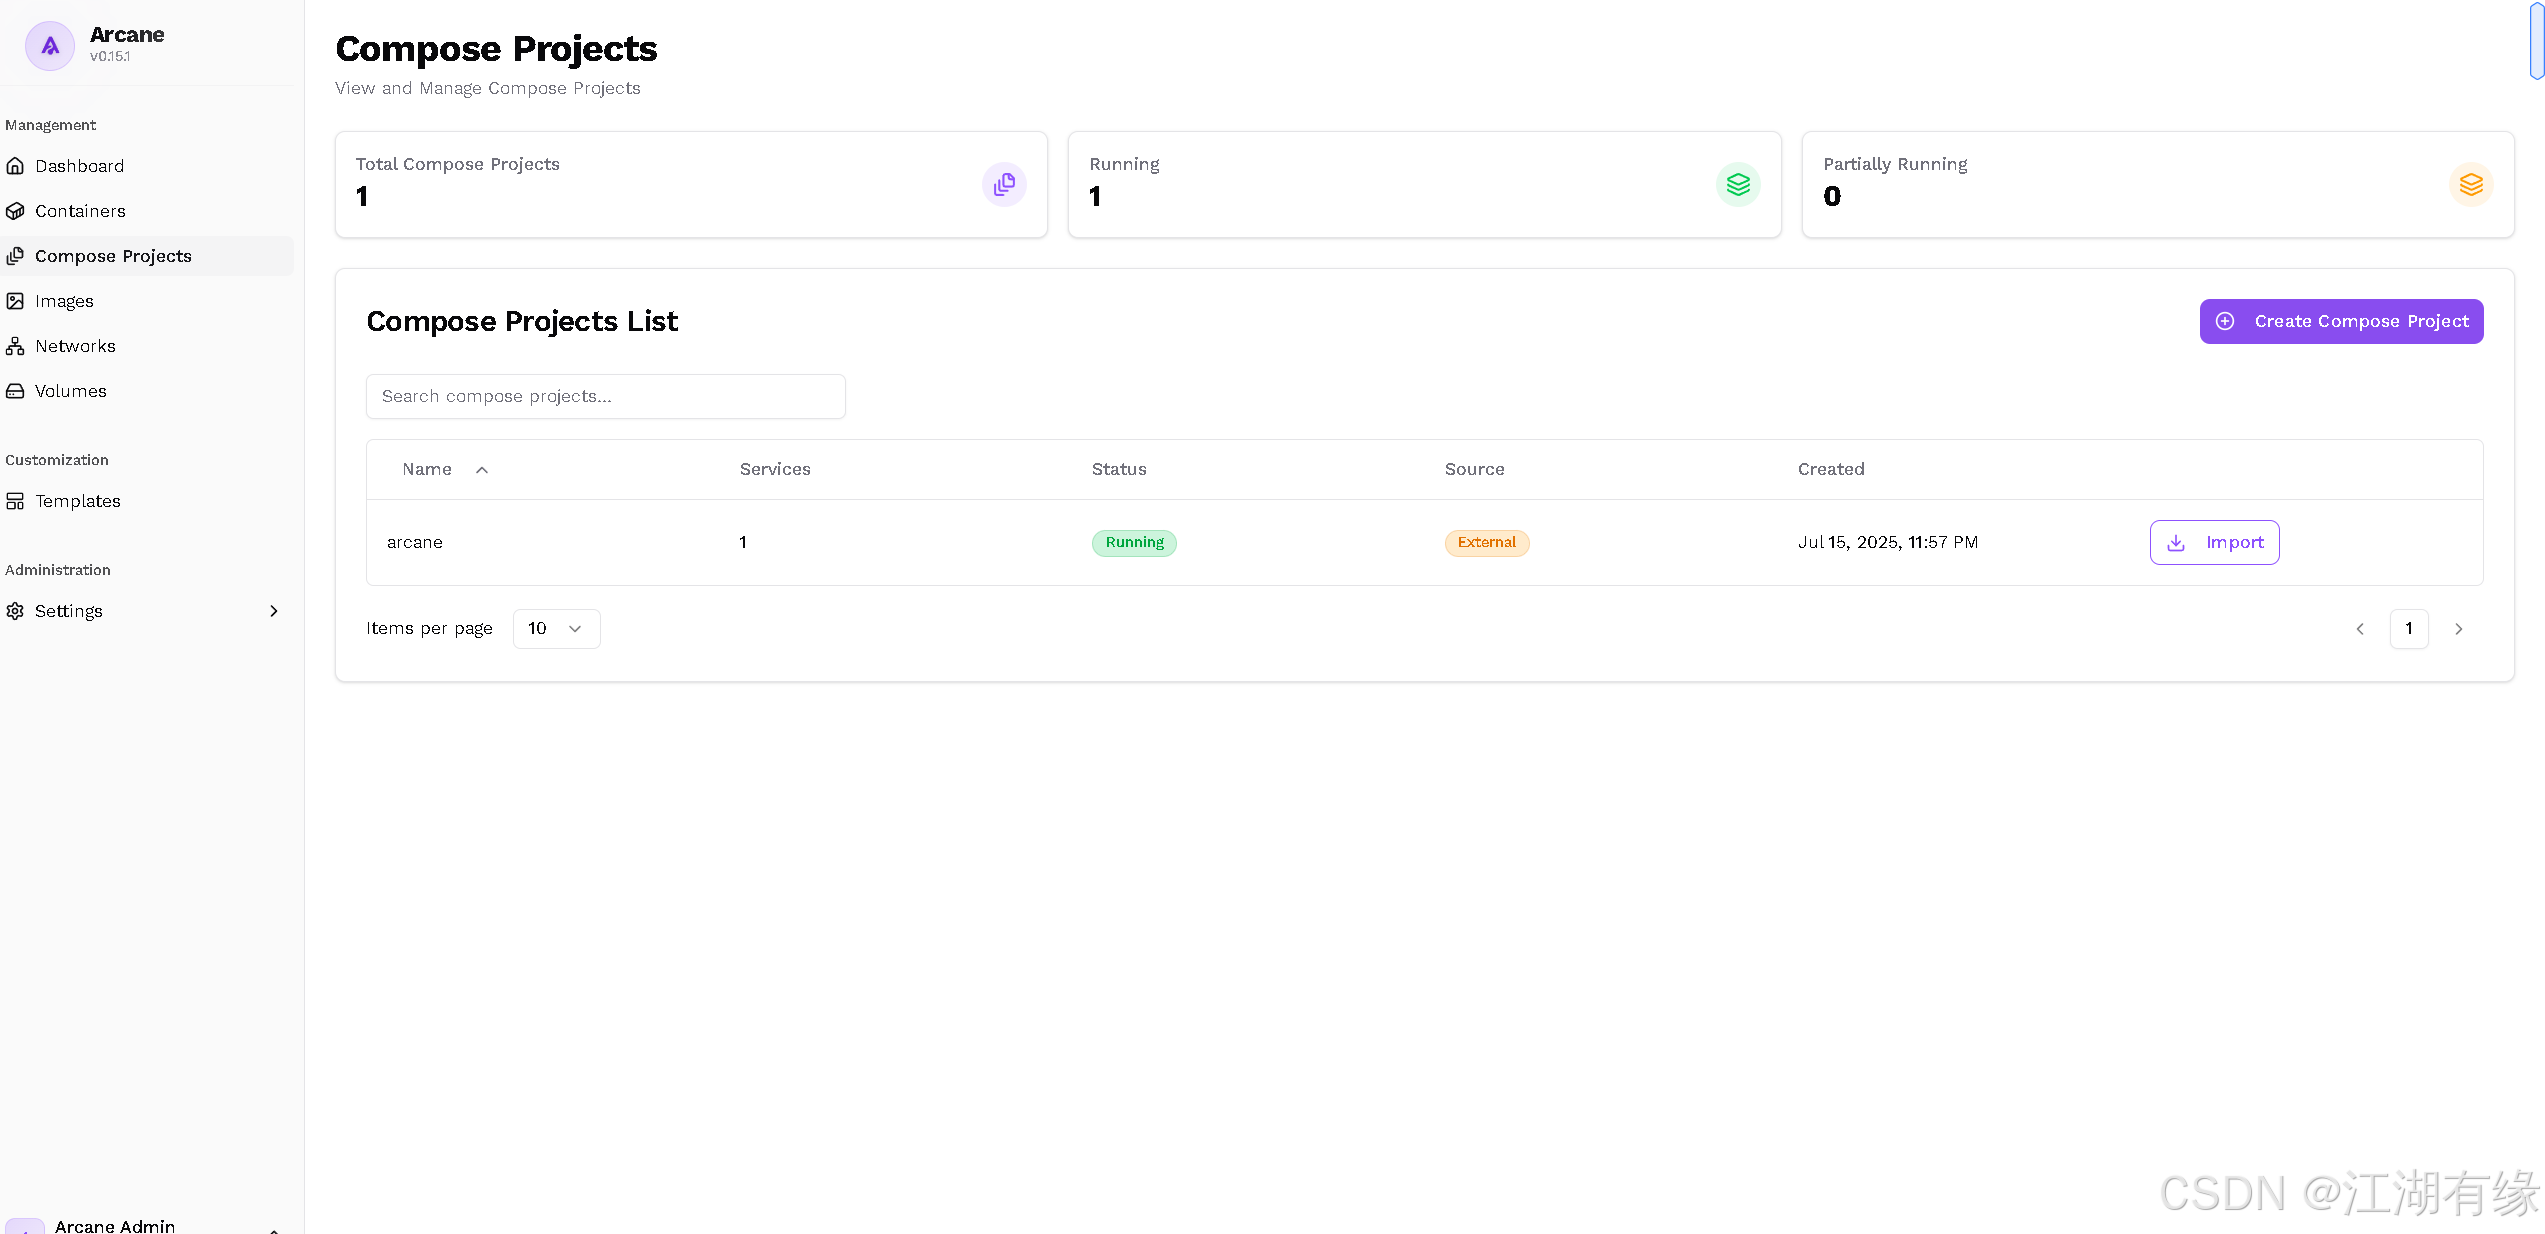Screen dimensions: 2545x1234
Task: Open Dashboard via its home icon
Action: (x=15, y=166)
